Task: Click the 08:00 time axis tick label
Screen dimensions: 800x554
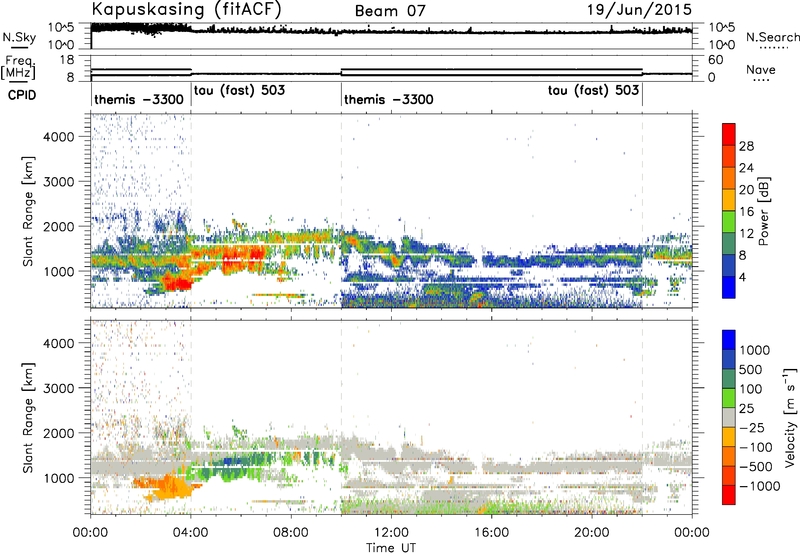Action: pos(291,533)
